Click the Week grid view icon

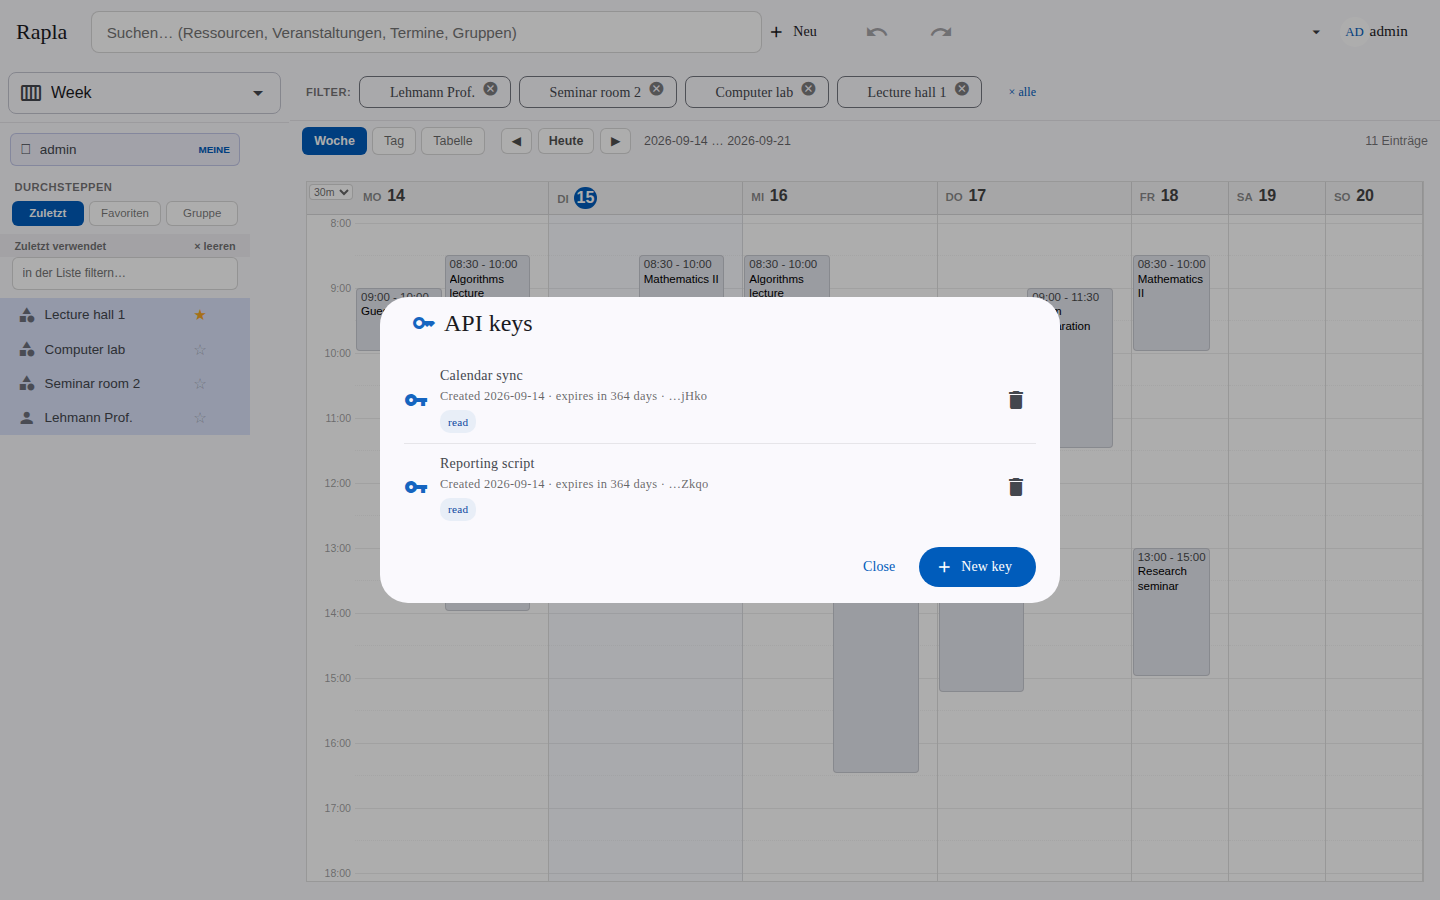pyautogui.click(x=31, y=93)
